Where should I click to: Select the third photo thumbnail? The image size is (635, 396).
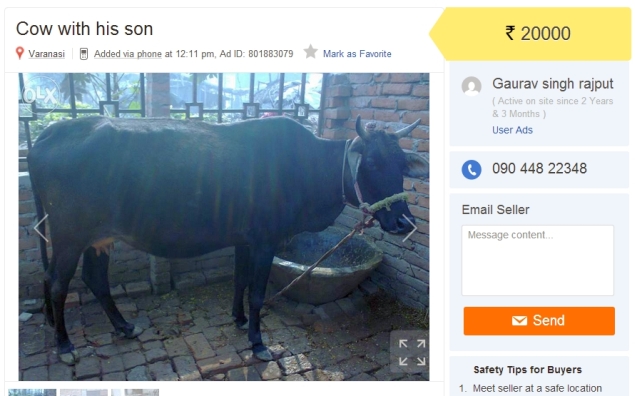click(x=135, y=392)
